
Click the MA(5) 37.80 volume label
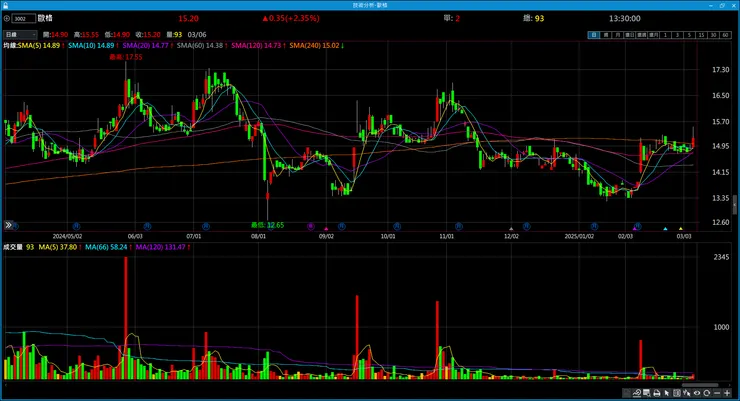pos(58,247)
